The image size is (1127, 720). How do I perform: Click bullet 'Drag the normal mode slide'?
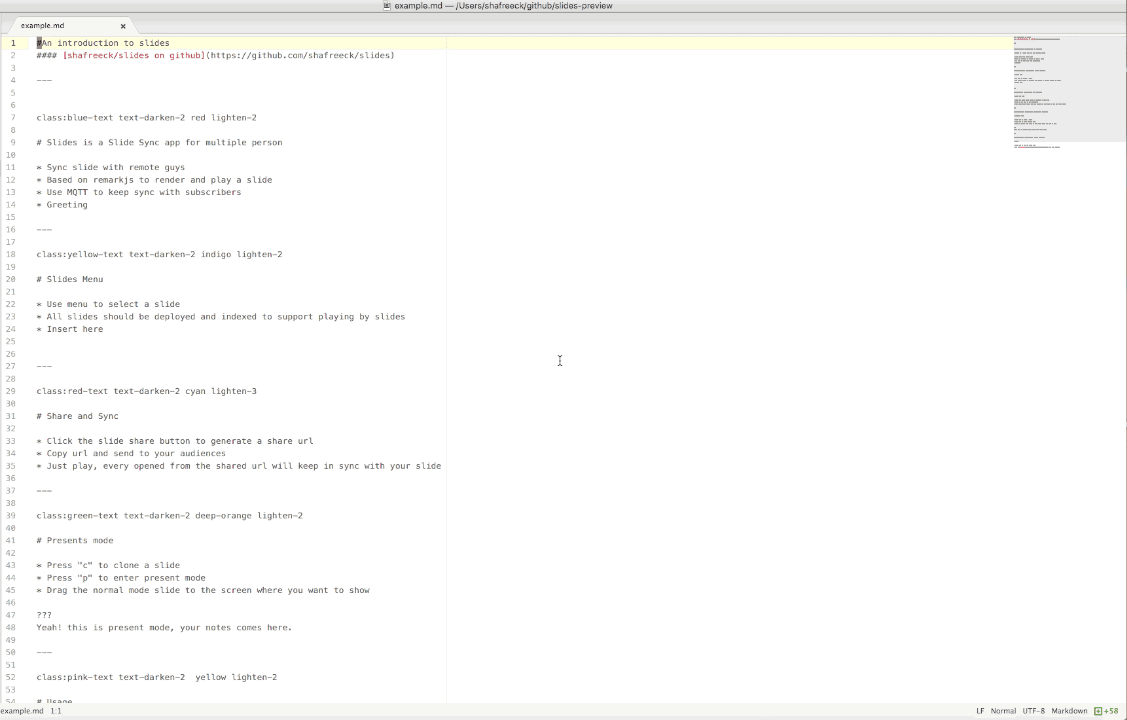coord(203,590)
